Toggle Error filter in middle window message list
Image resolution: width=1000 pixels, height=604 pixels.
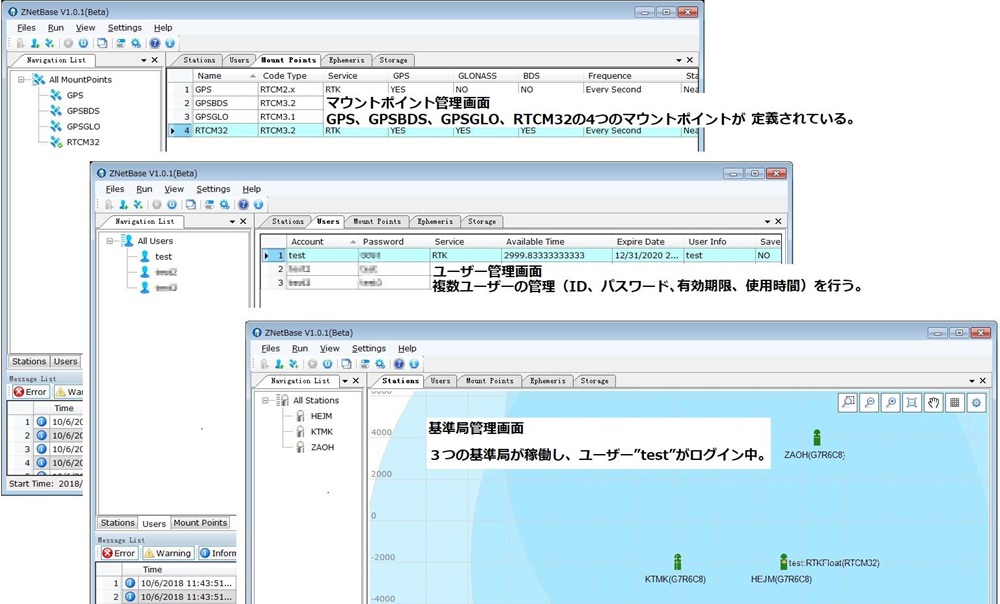(x=117, y=553)
